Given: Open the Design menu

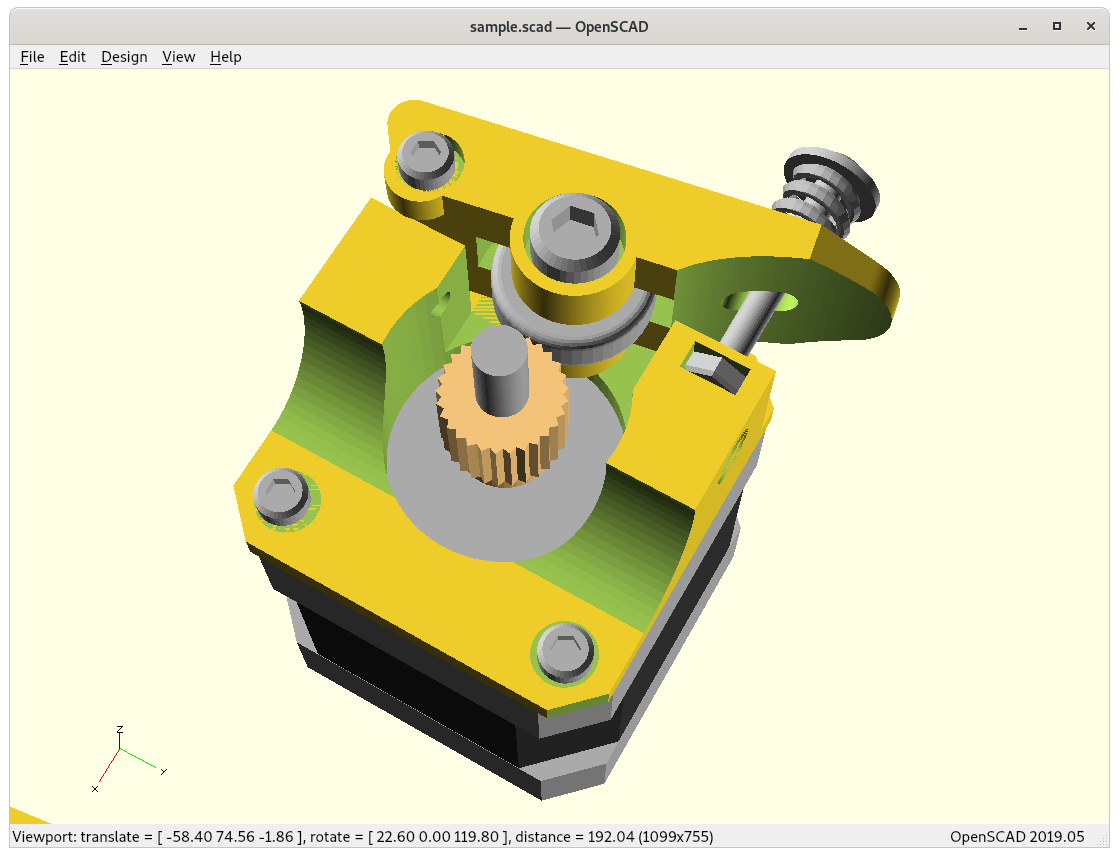Looking at the screenshot, I should point(124,57).
